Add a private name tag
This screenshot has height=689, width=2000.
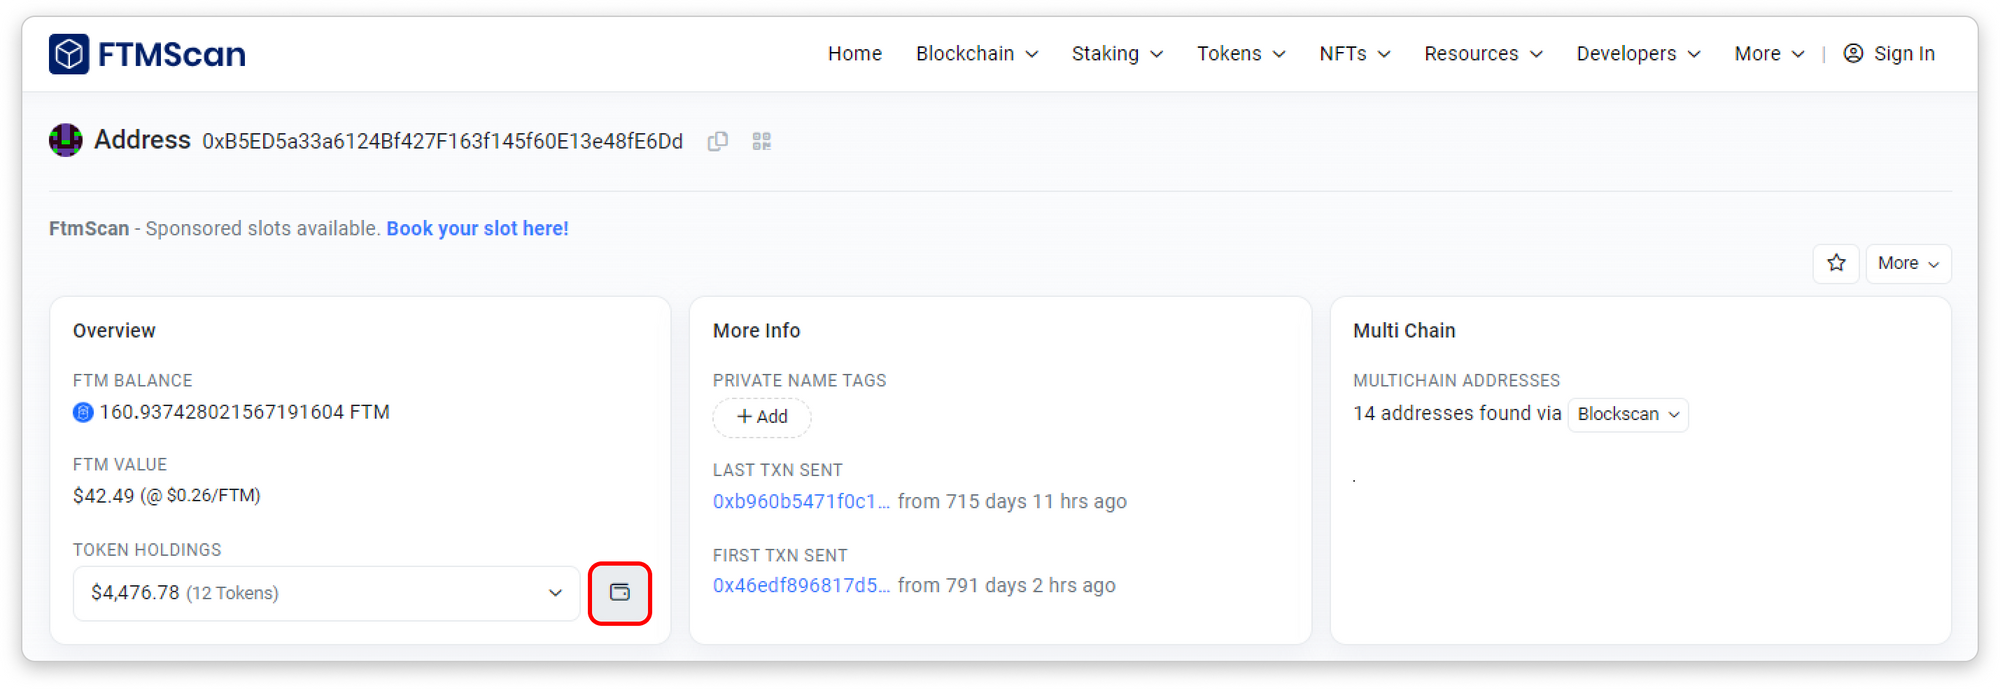point(762,417)
